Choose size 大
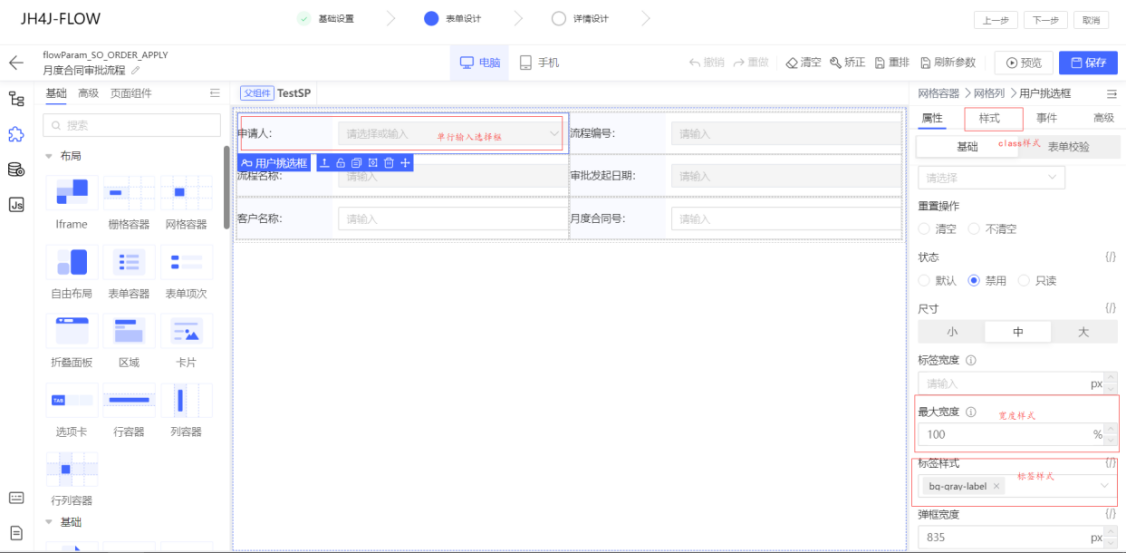This screenshot has height=553, width=1126. (x=1084, y=332)
